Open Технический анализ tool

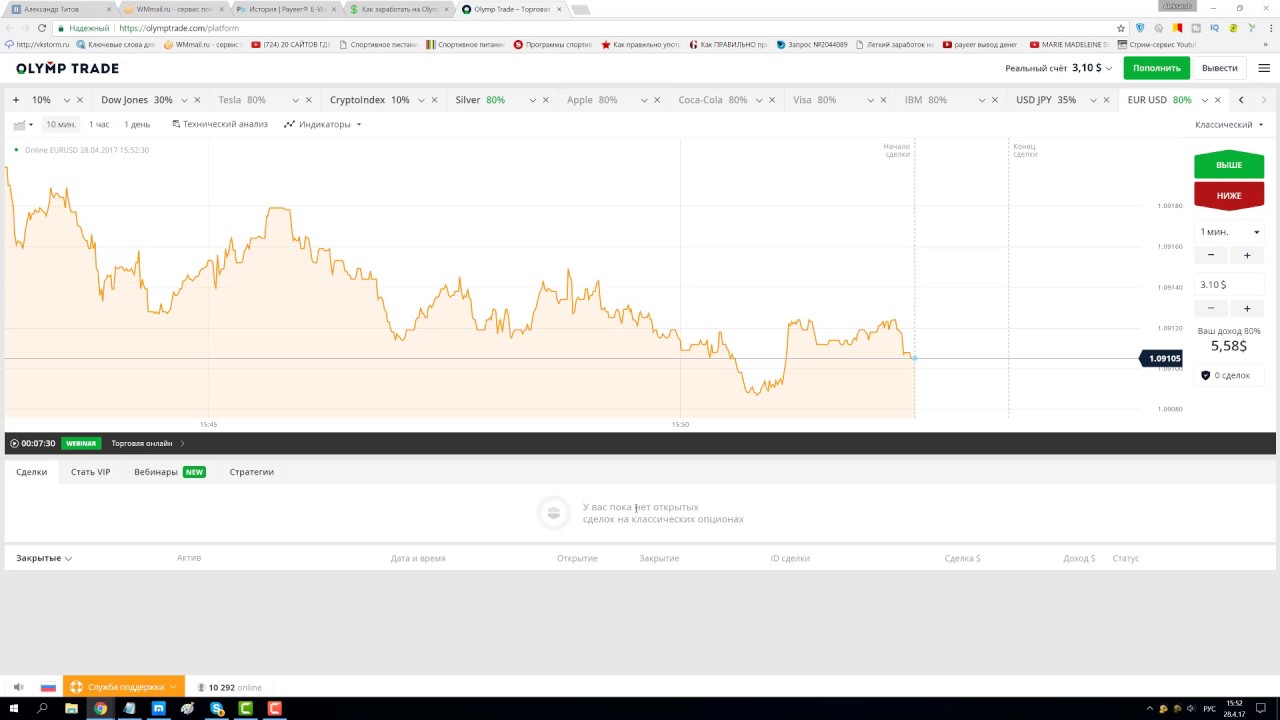tap(220, 125)
